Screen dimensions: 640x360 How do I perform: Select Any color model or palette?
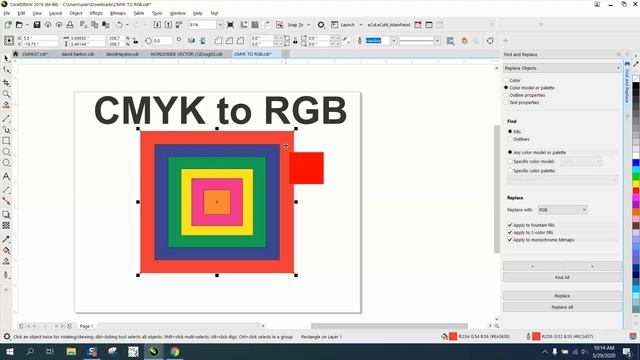[537, 152]
